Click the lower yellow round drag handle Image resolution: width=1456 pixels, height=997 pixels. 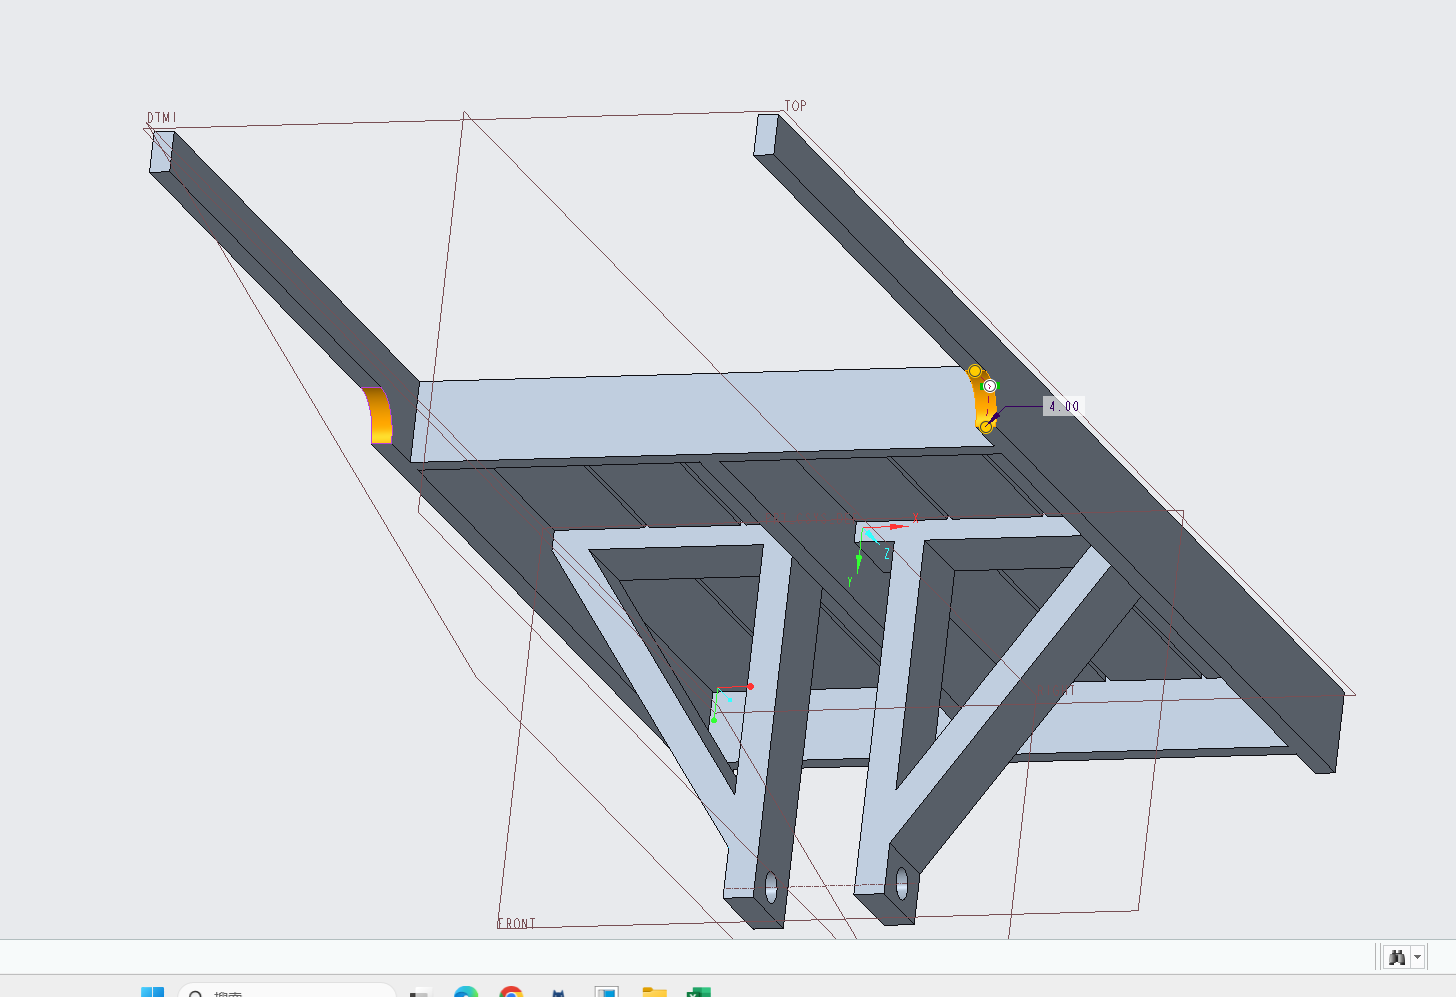(x=986, y=427)
